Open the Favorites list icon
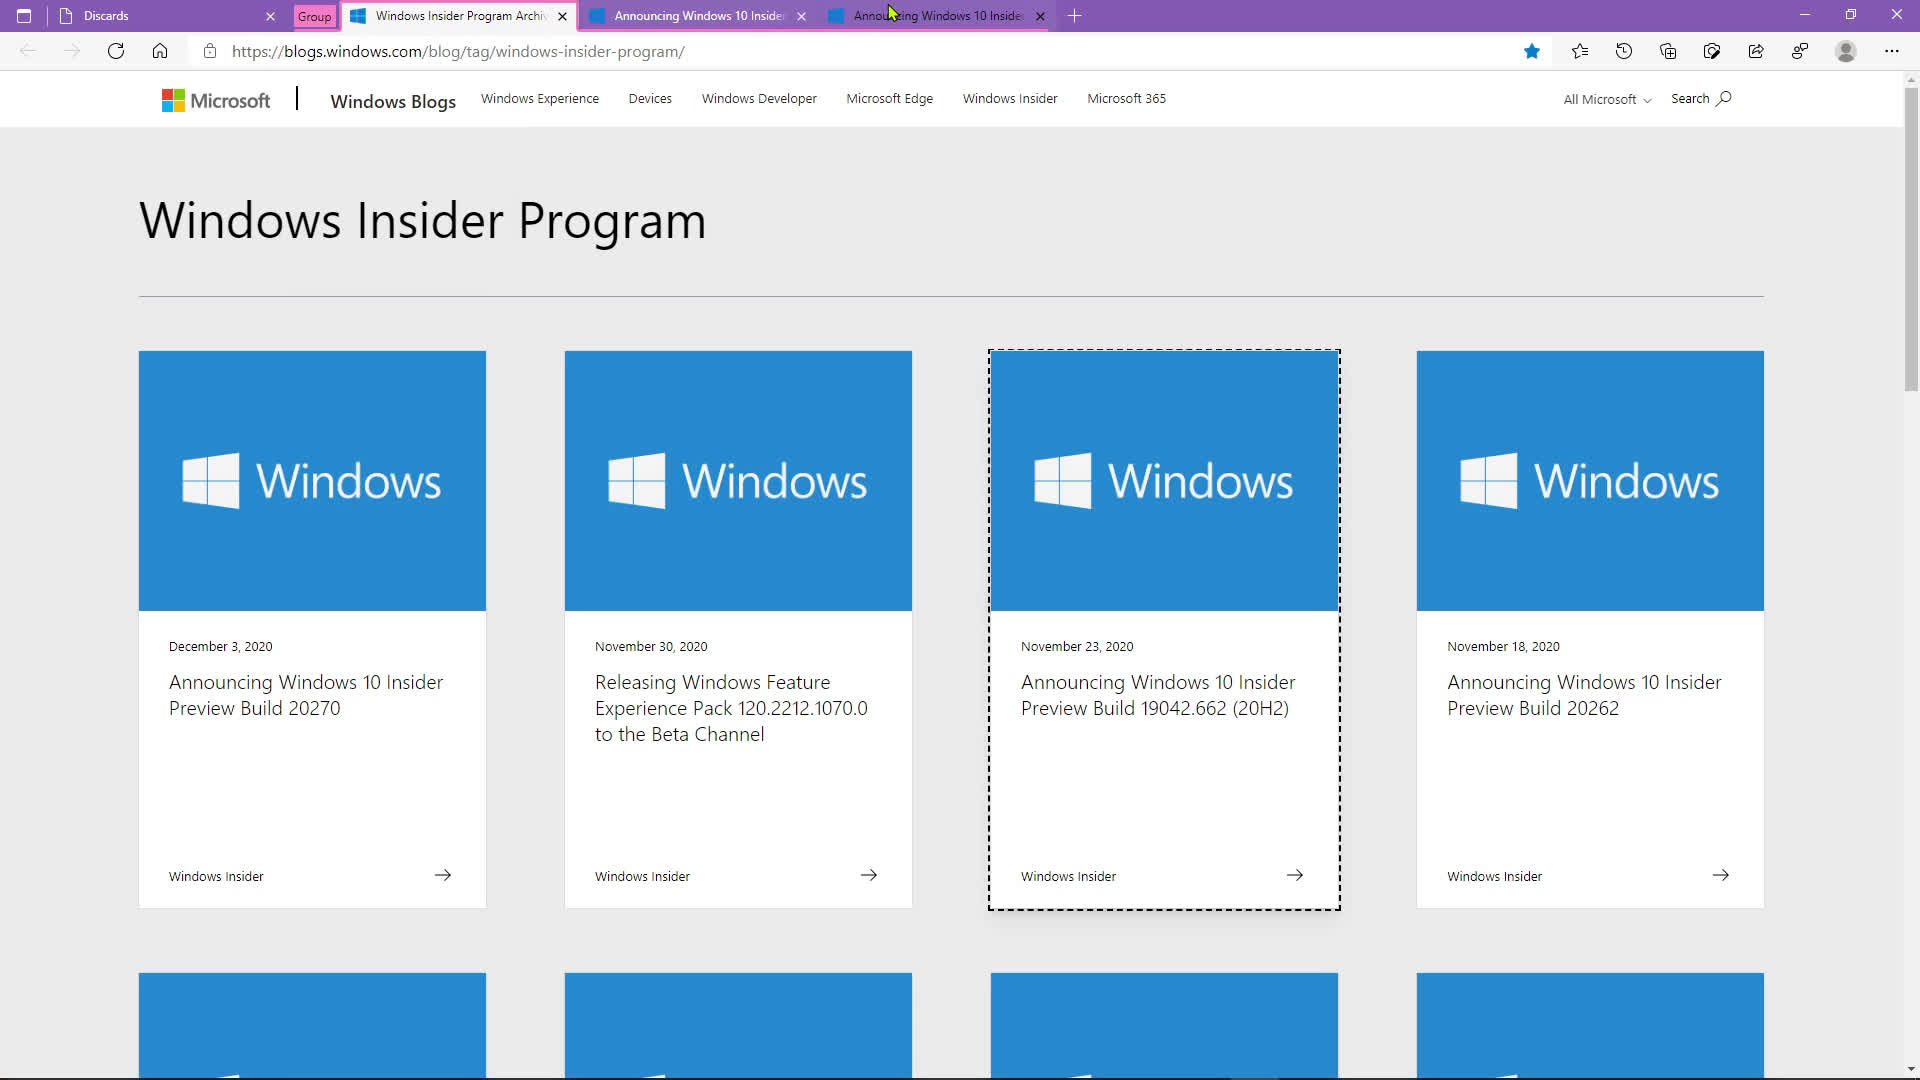1920x1080 pixels. 1579,51
